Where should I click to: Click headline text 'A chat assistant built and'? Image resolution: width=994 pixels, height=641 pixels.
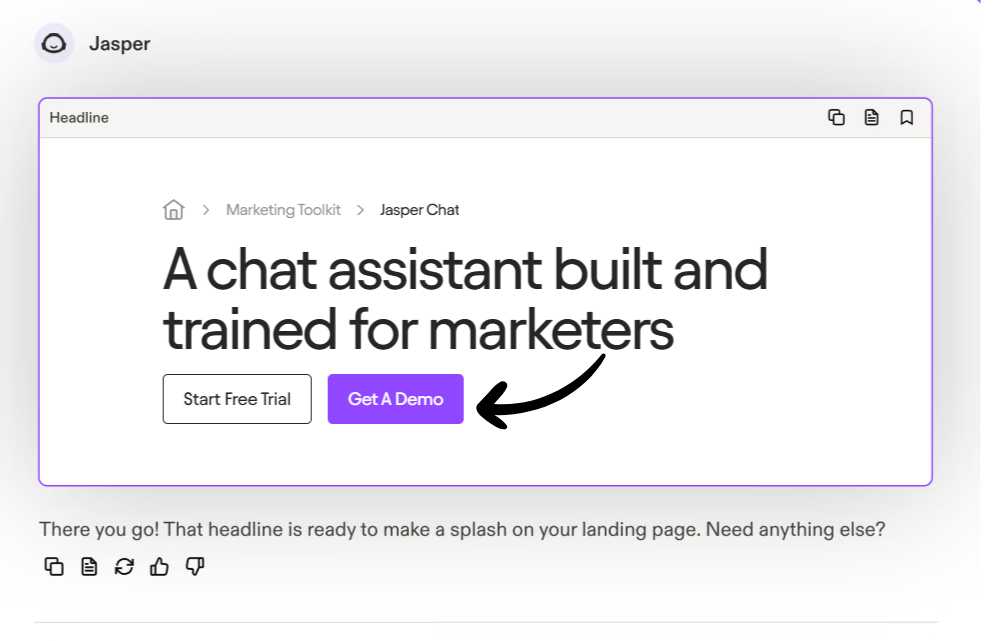tap(465, 269)
